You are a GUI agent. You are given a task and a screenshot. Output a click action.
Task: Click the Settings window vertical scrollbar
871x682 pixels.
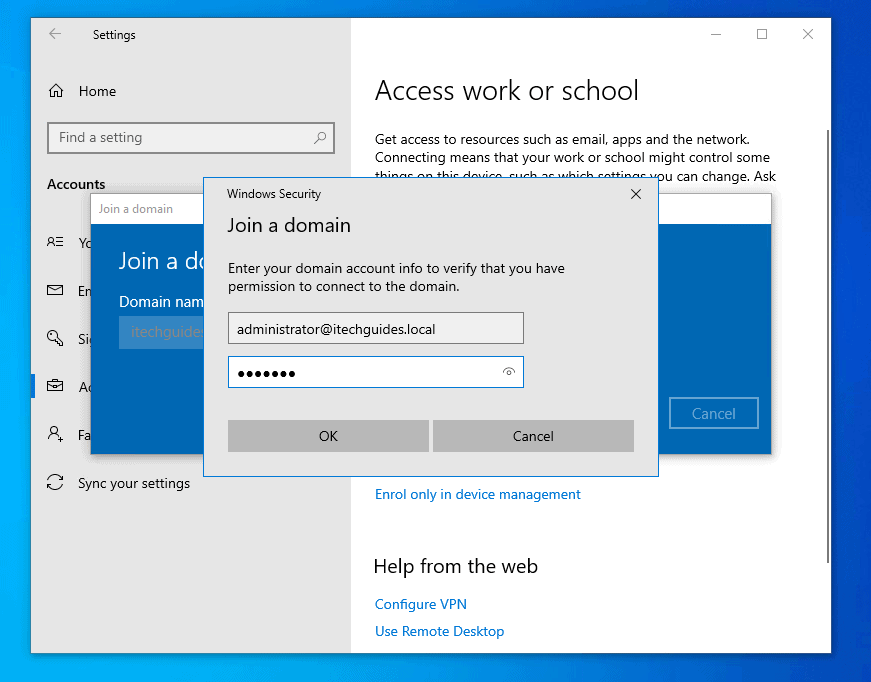coord(827,344)
